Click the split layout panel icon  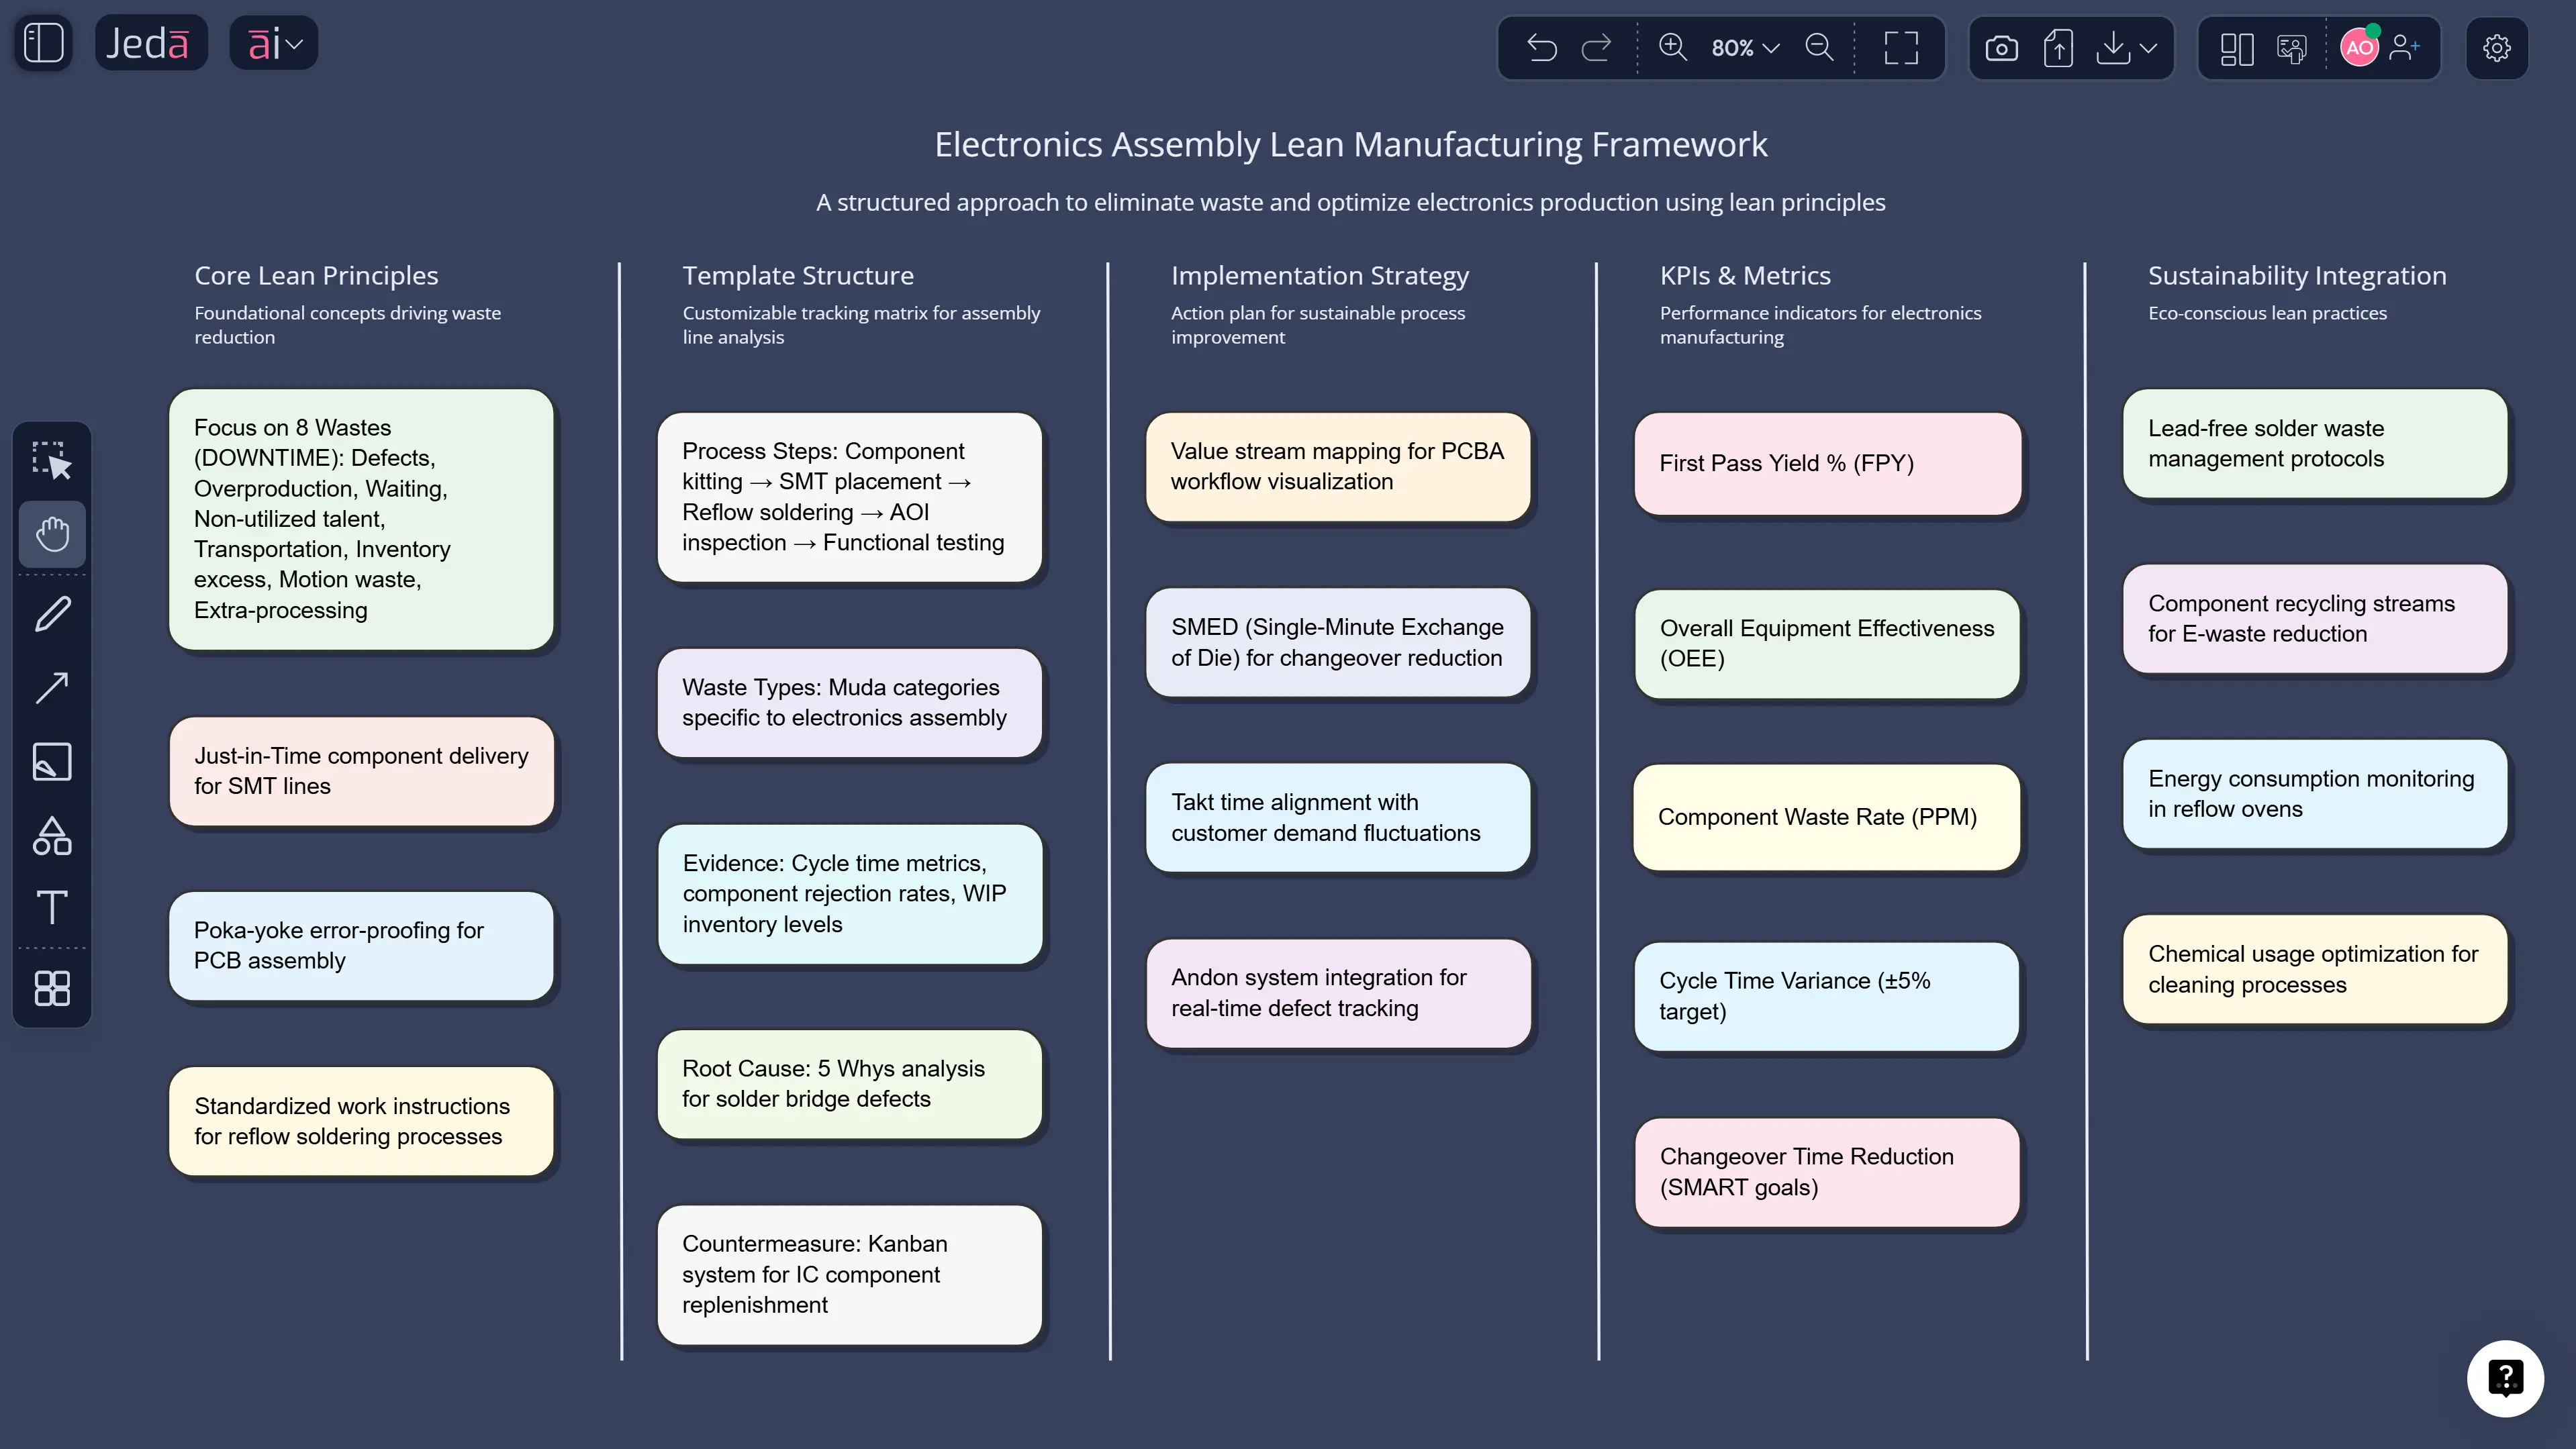(2237, 47)
